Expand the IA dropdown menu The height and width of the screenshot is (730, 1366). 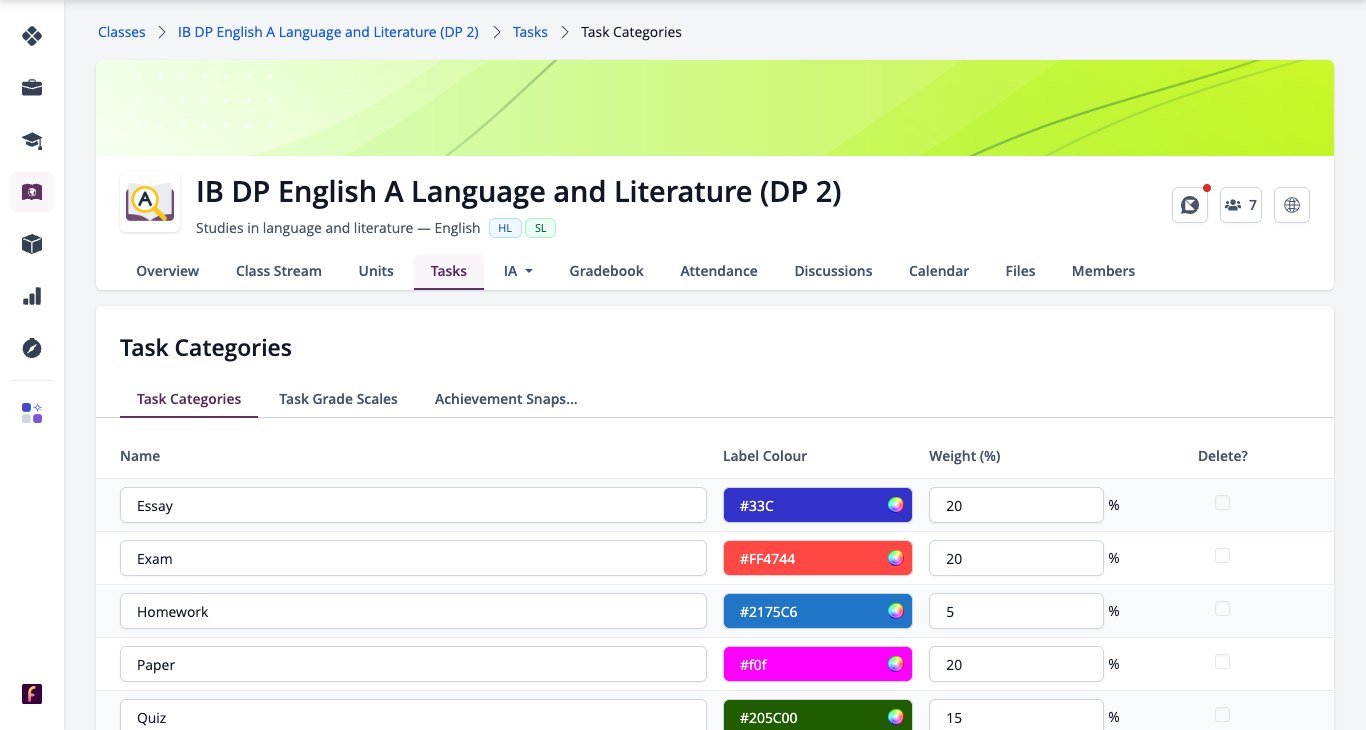pos(518,271)
